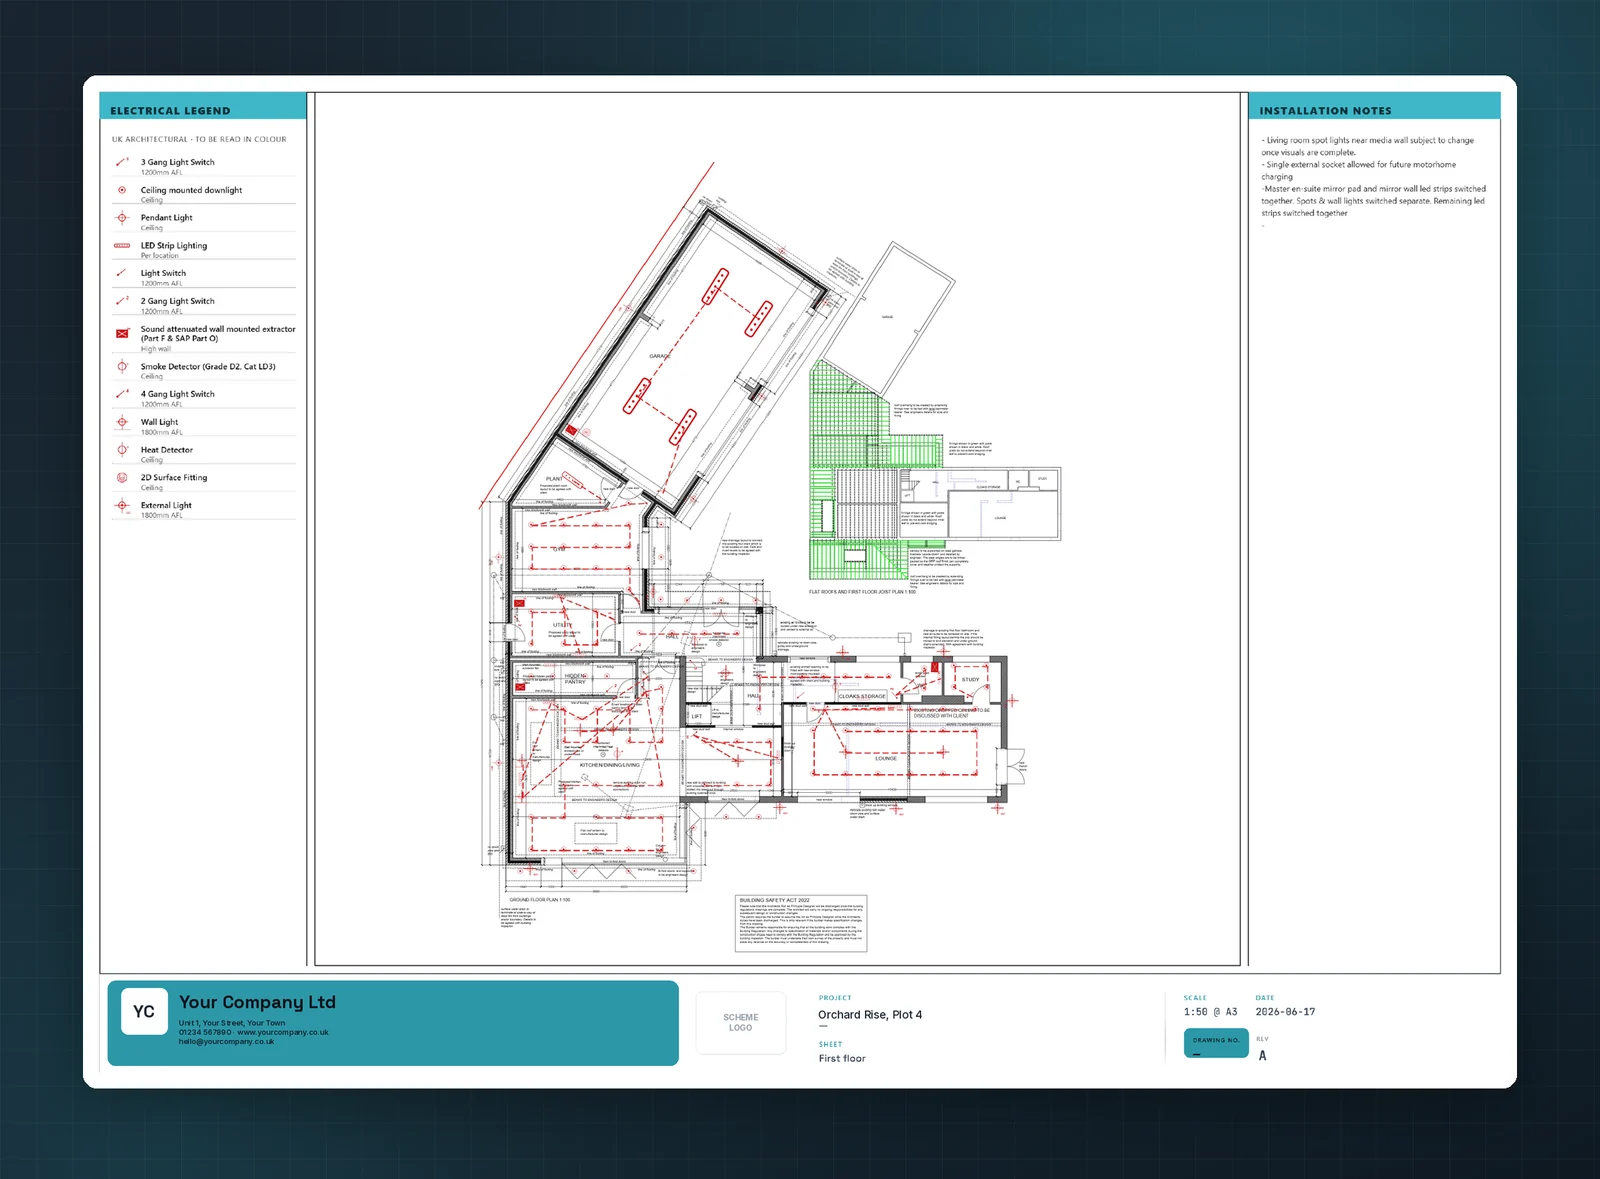Click the LOUNGE room label on plan
Viewport: 1600px width, 1179px height.
(886, 758)
